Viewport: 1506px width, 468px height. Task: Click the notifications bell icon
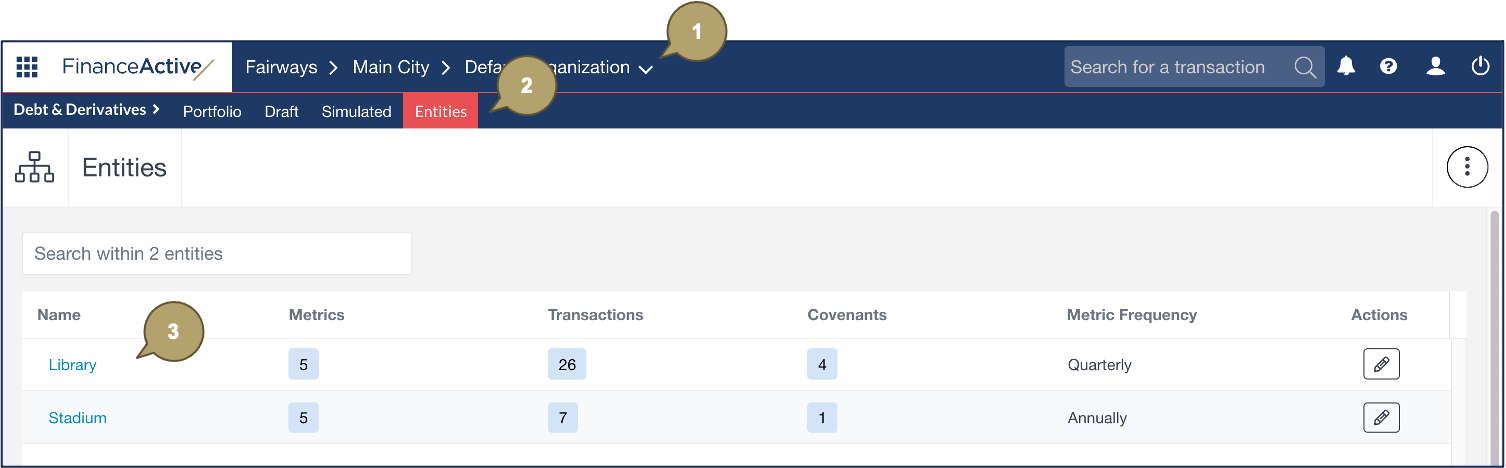[1346, 67]
